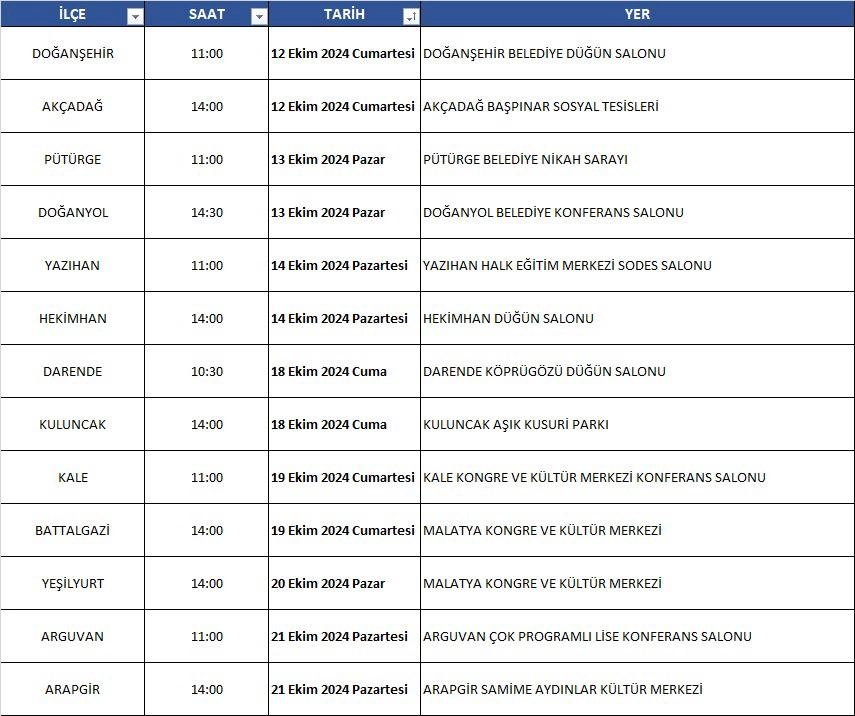The width and height of the screenshot is (855, 716).
Task: Click the AKÇADAĞ BAŞPINAR SOSYAL TESİSLERİ cell
Action: coord(541,106)
